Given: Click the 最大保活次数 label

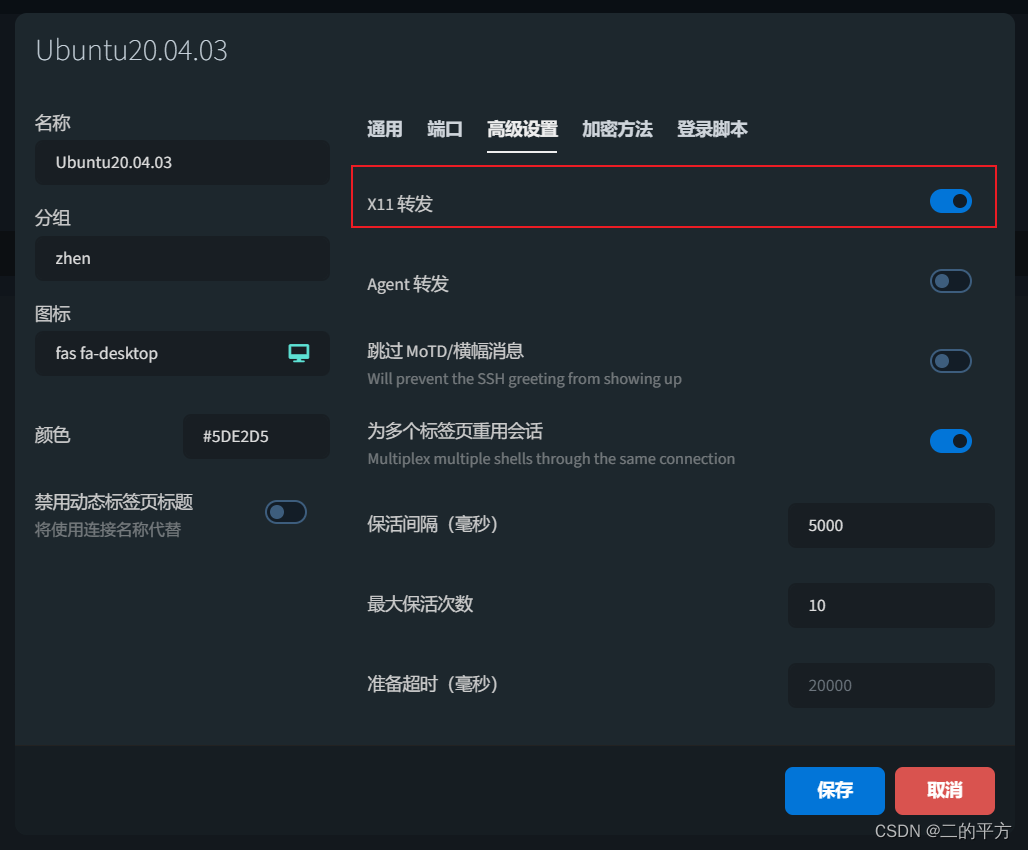Looking at the screenshot, I should pyautogui.click(x=420, y=604).
